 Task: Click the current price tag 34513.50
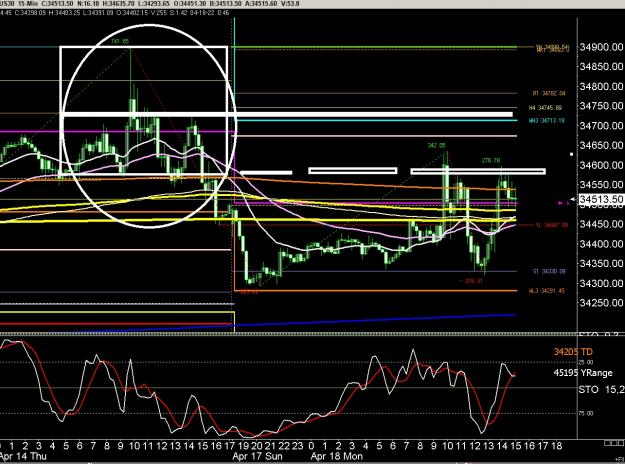coord(600,199)
